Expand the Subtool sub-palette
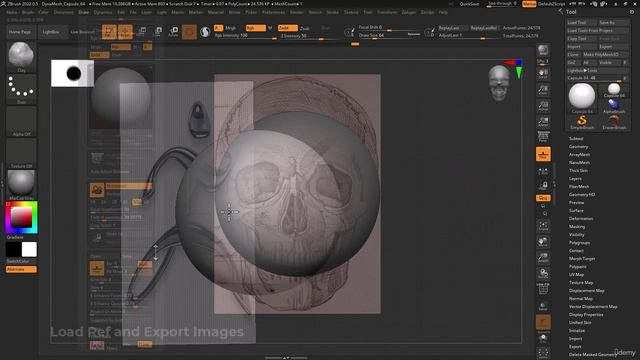 coord(576,139)
